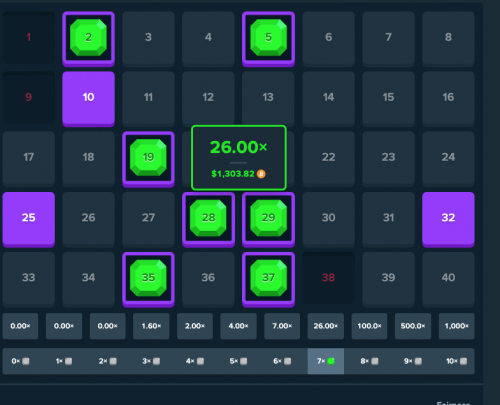Click the green gem on tile 5
The height and width of the screenshot is (405, 500).
click(268, 37)
